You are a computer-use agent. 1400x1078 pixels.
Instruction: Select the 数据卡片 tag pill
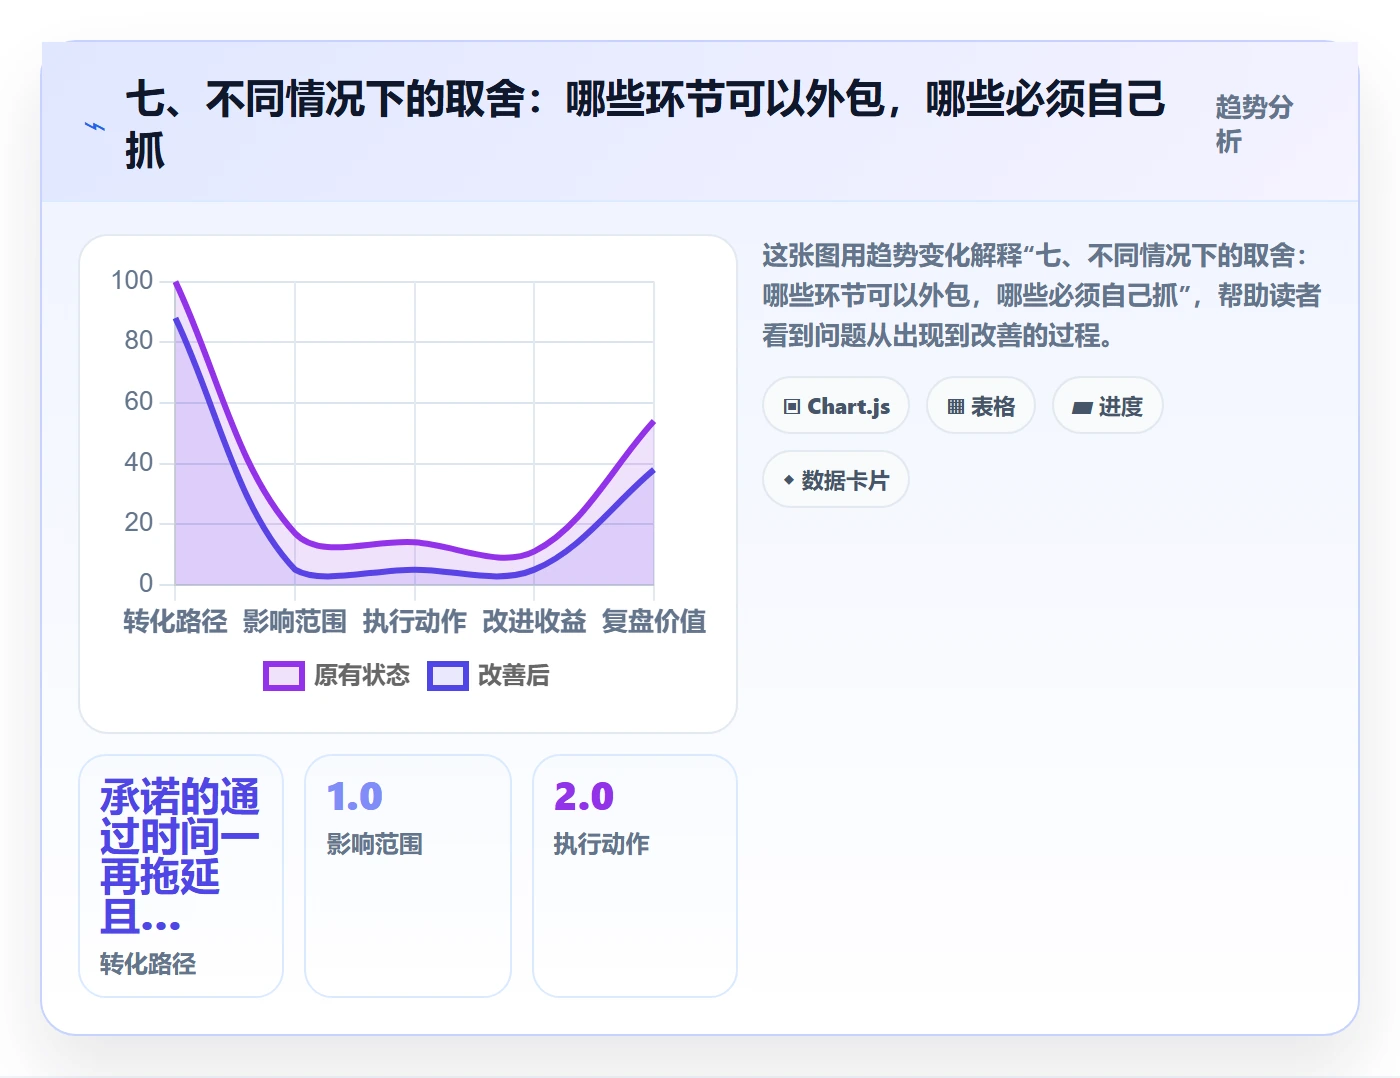836,480
